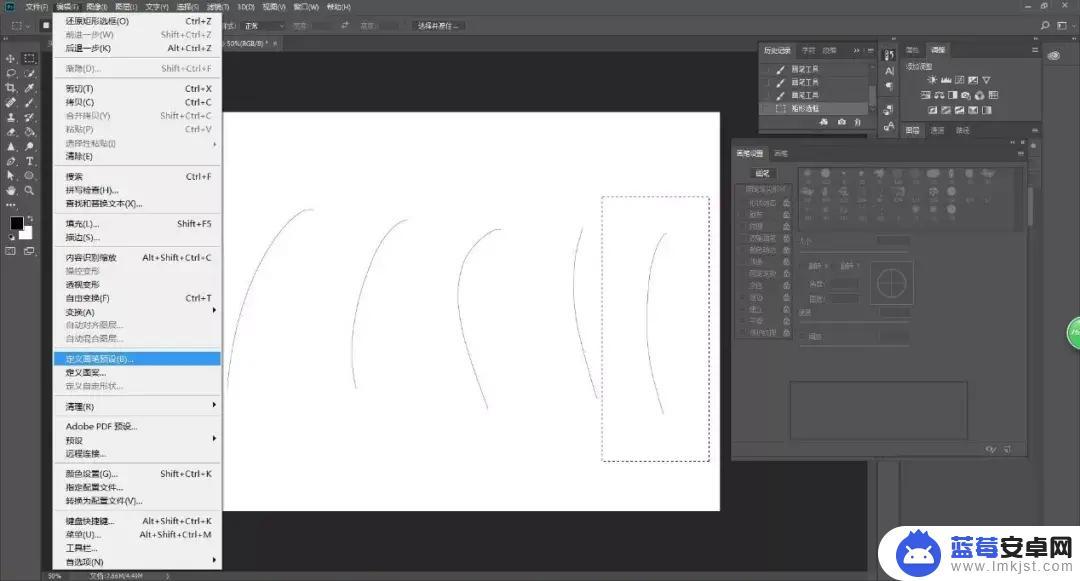Select the Pen tool
Screen dimensions: 1080x581
point(11,161)
